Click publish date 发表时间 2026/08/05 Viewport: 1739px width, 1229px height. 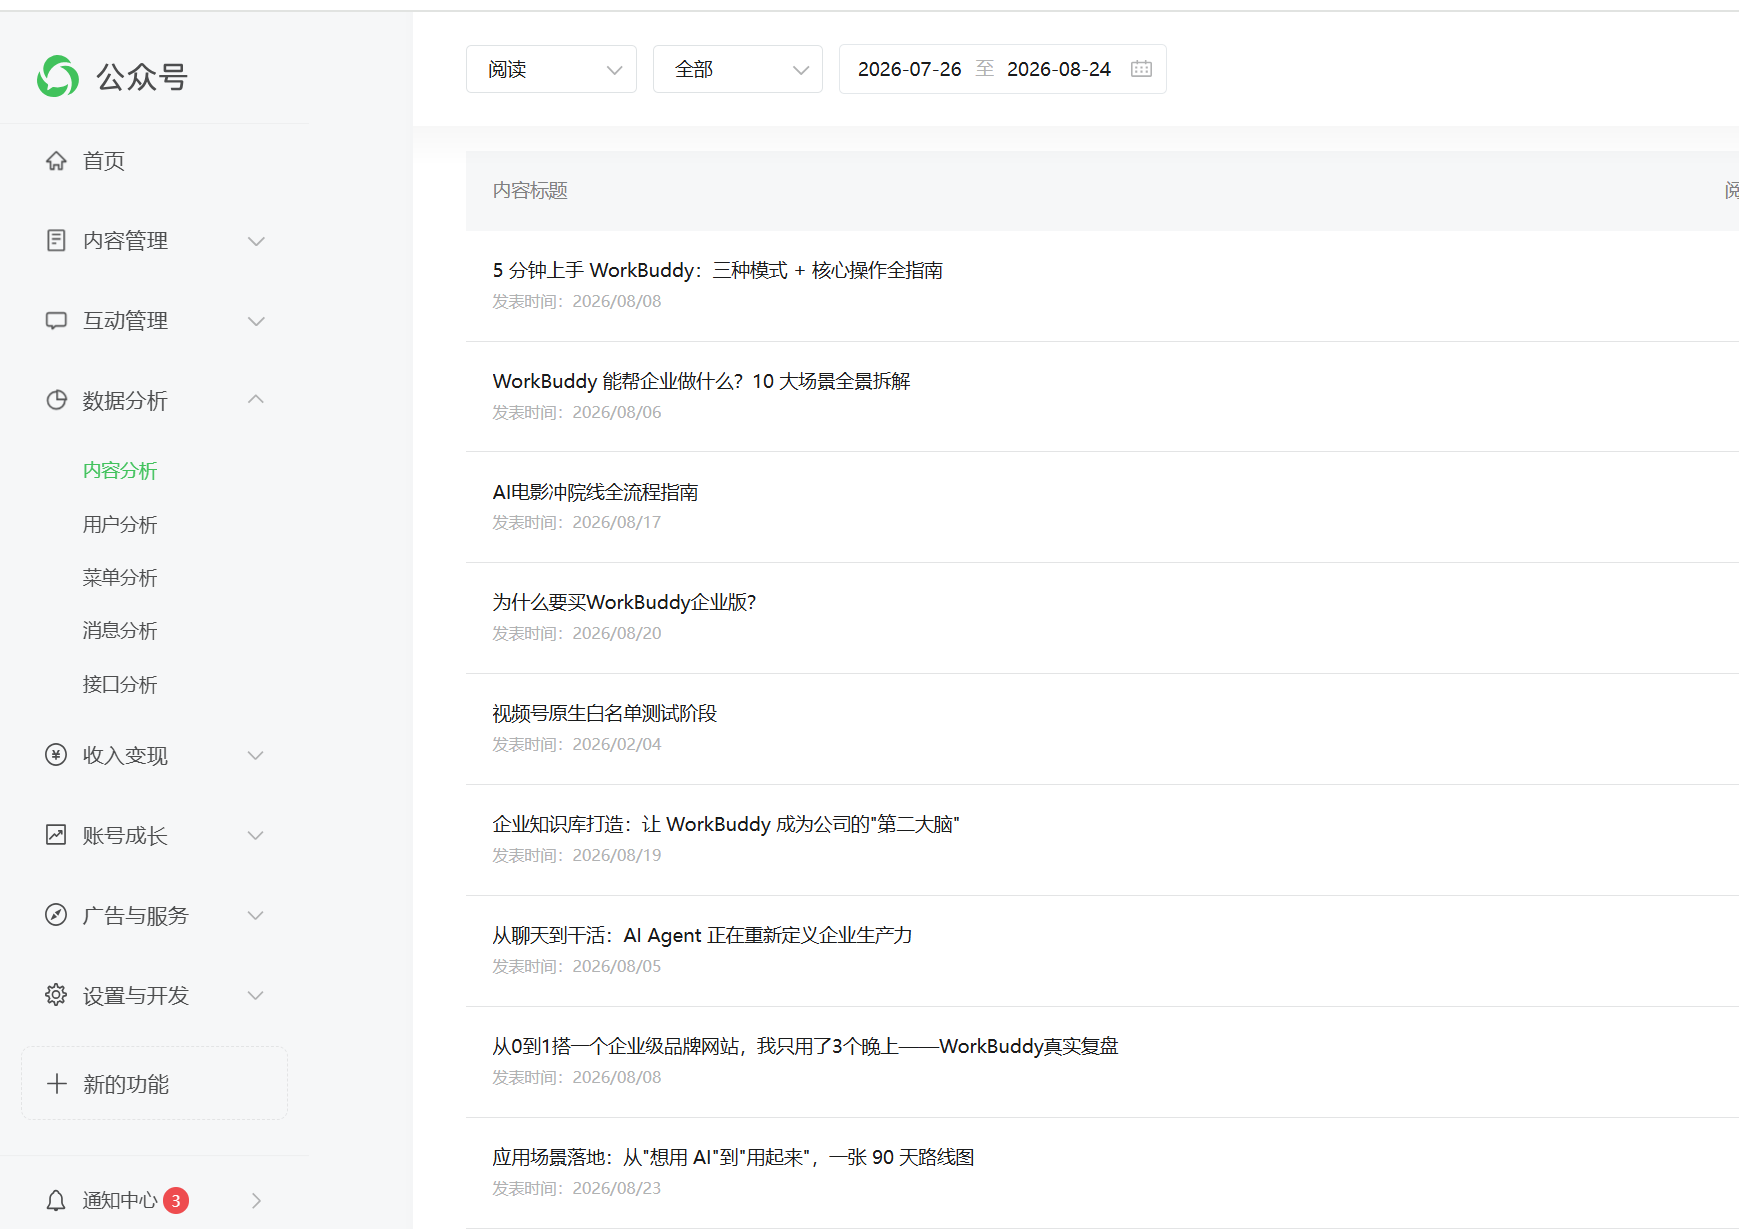tap(577, 966)
